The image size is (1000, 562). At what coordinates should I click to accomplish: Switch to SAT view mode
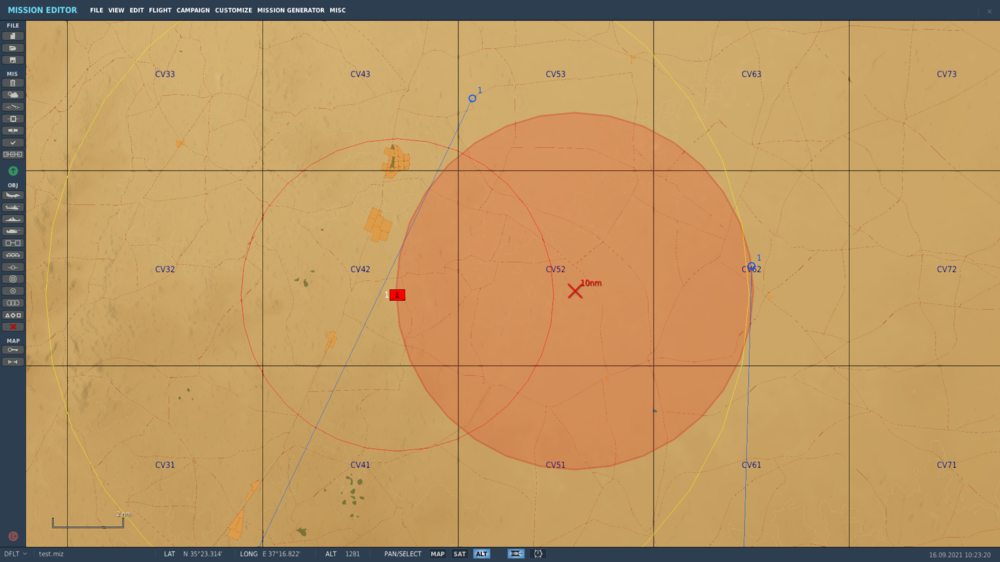pos(460,554)
